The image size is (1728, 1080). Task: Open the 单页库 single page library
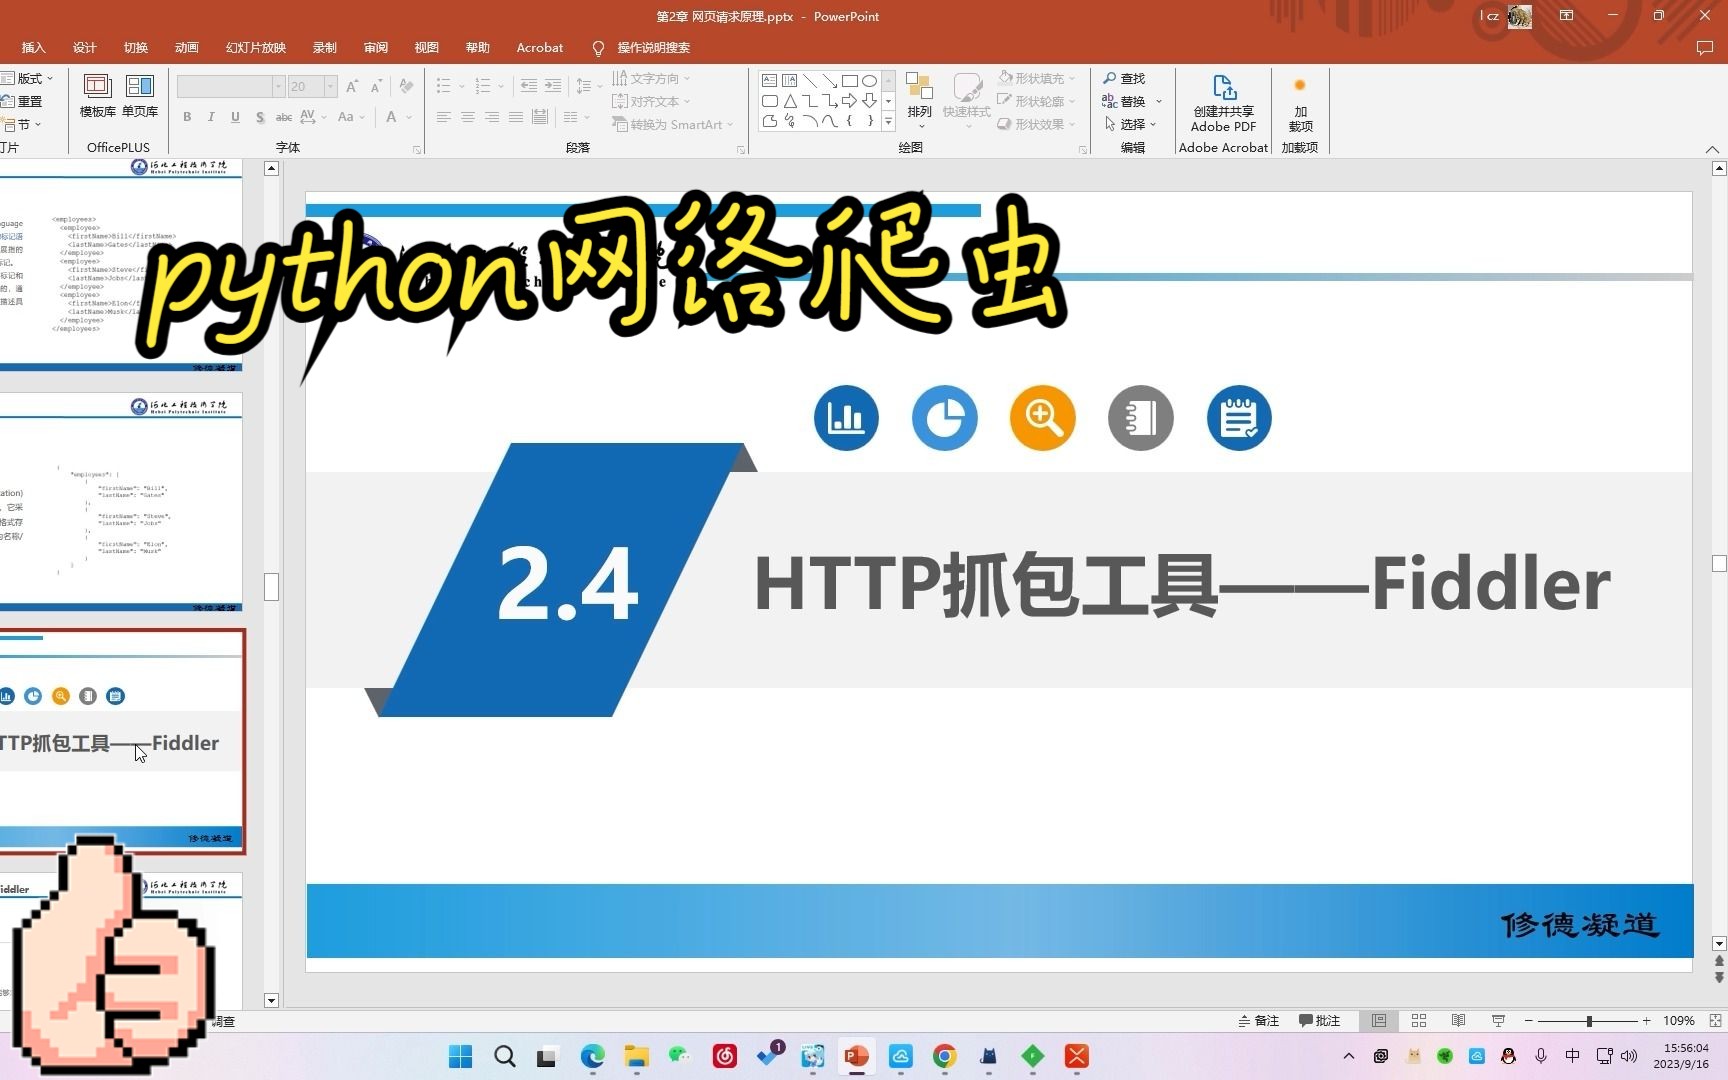(x=140, y=96)
